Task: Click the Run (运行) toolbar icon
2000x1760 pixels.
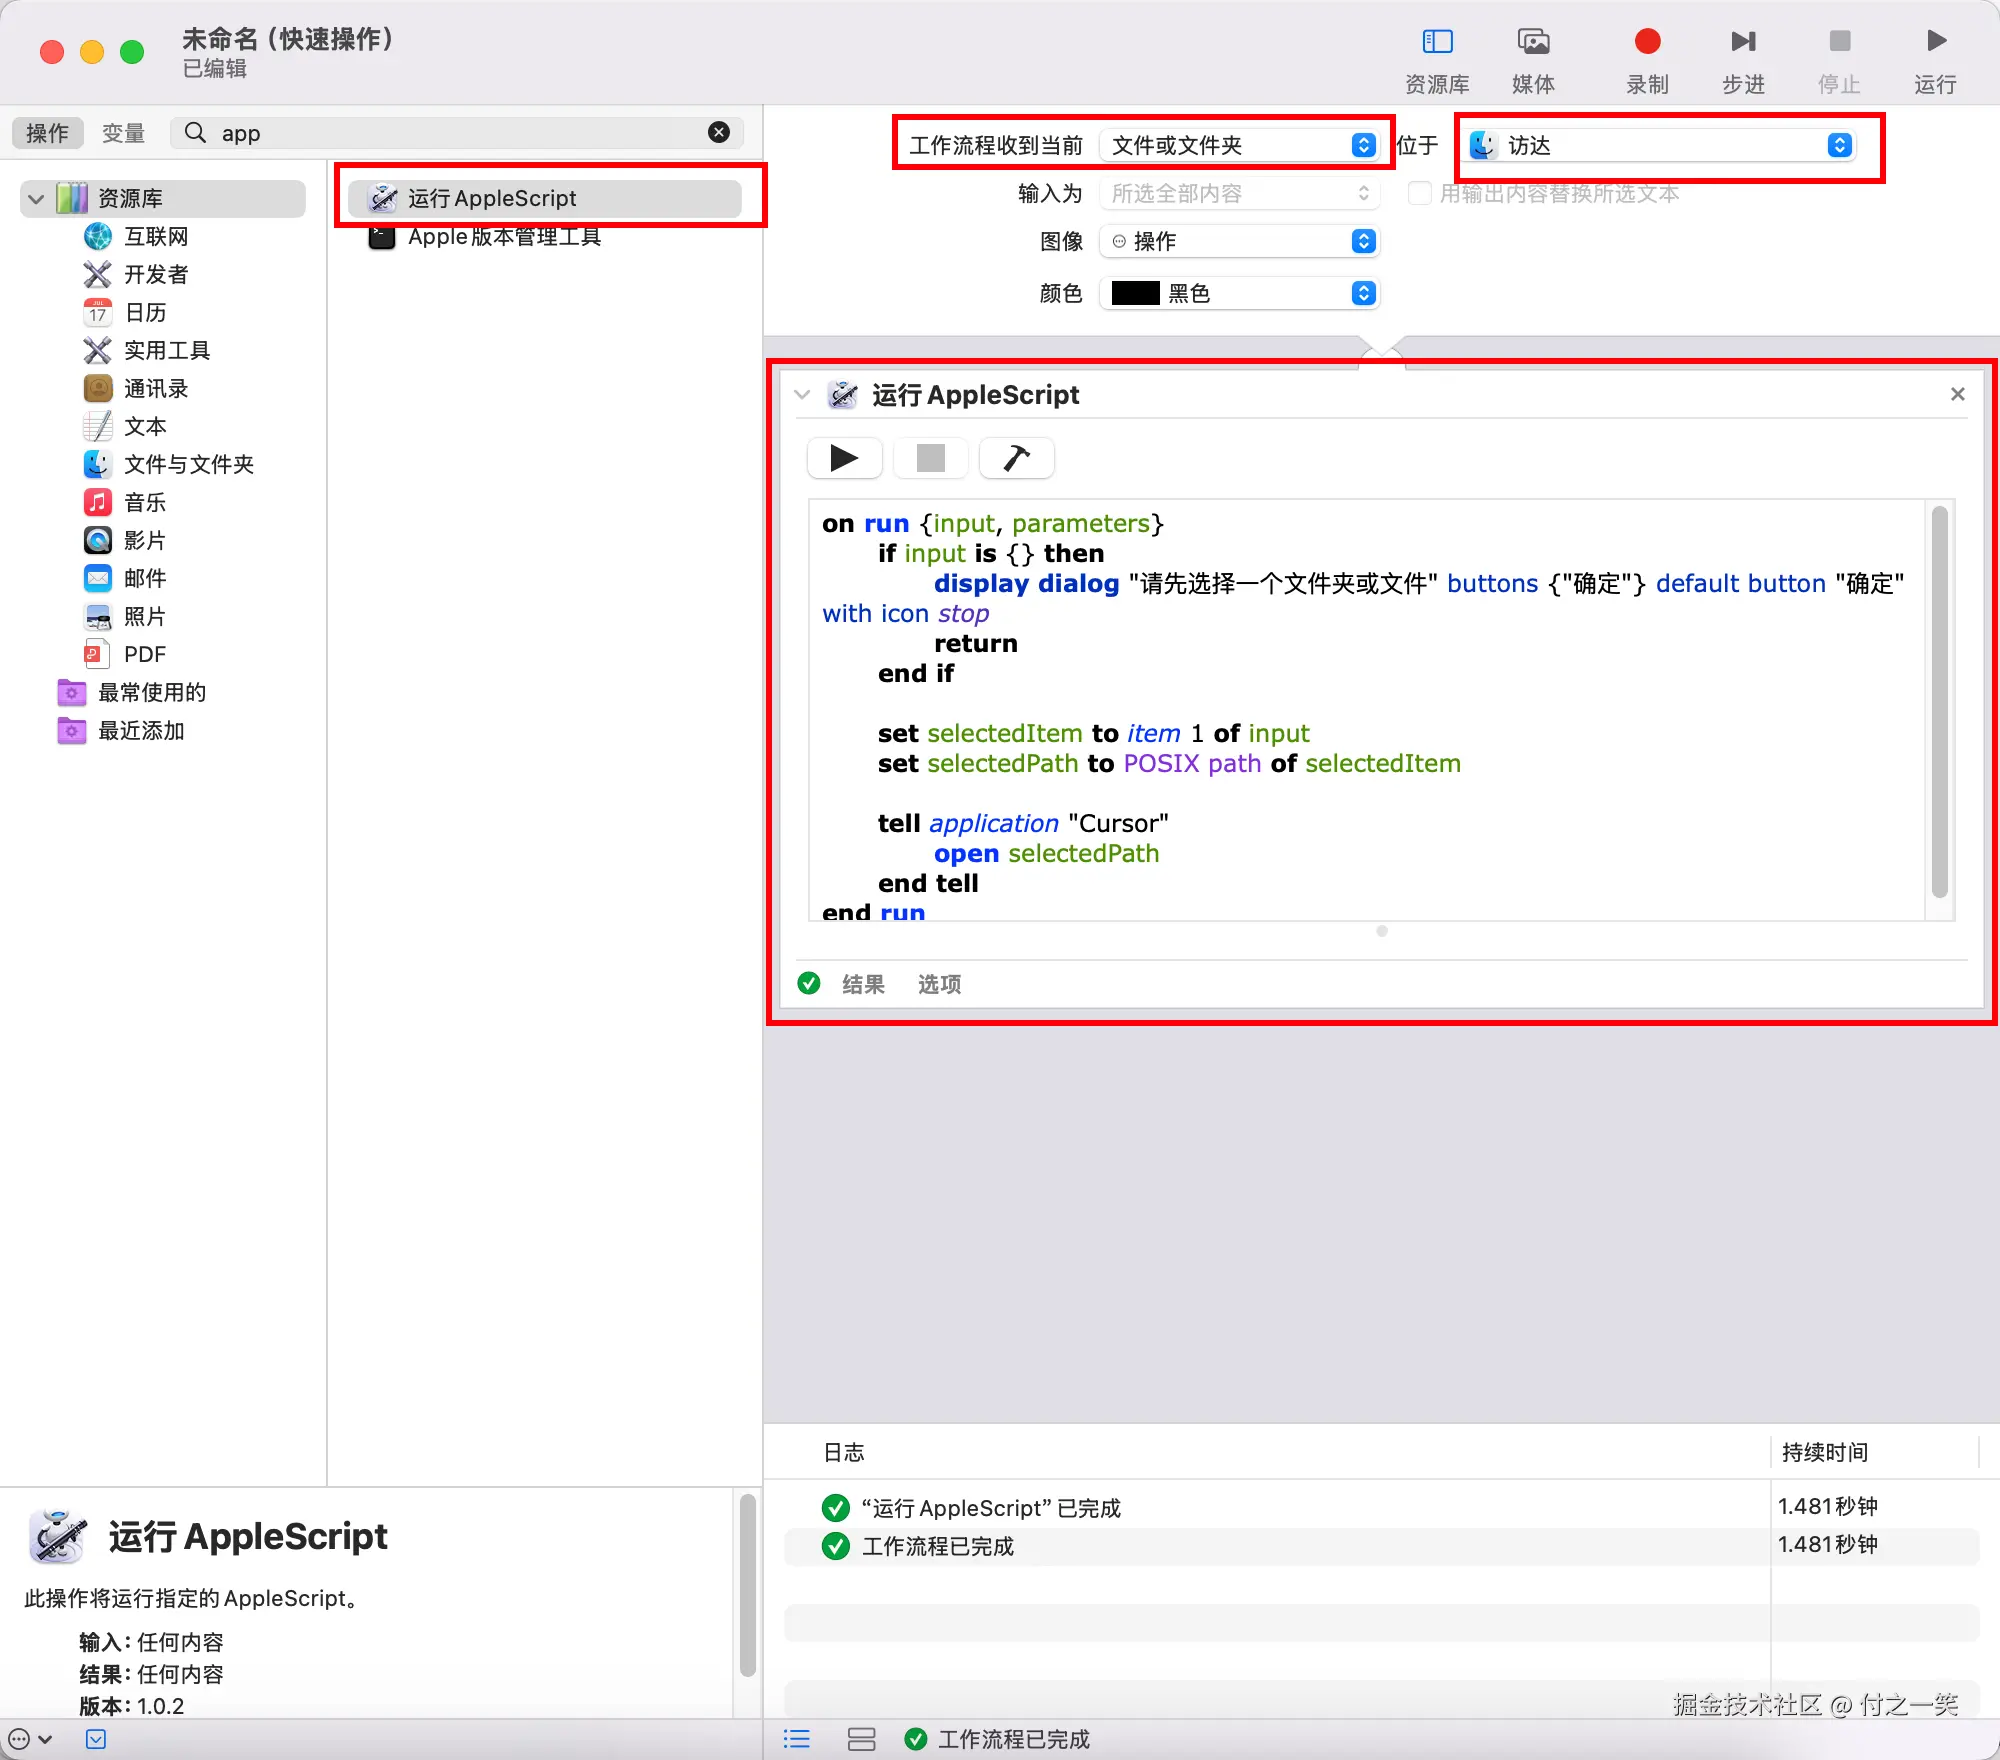Action: 1935,42
